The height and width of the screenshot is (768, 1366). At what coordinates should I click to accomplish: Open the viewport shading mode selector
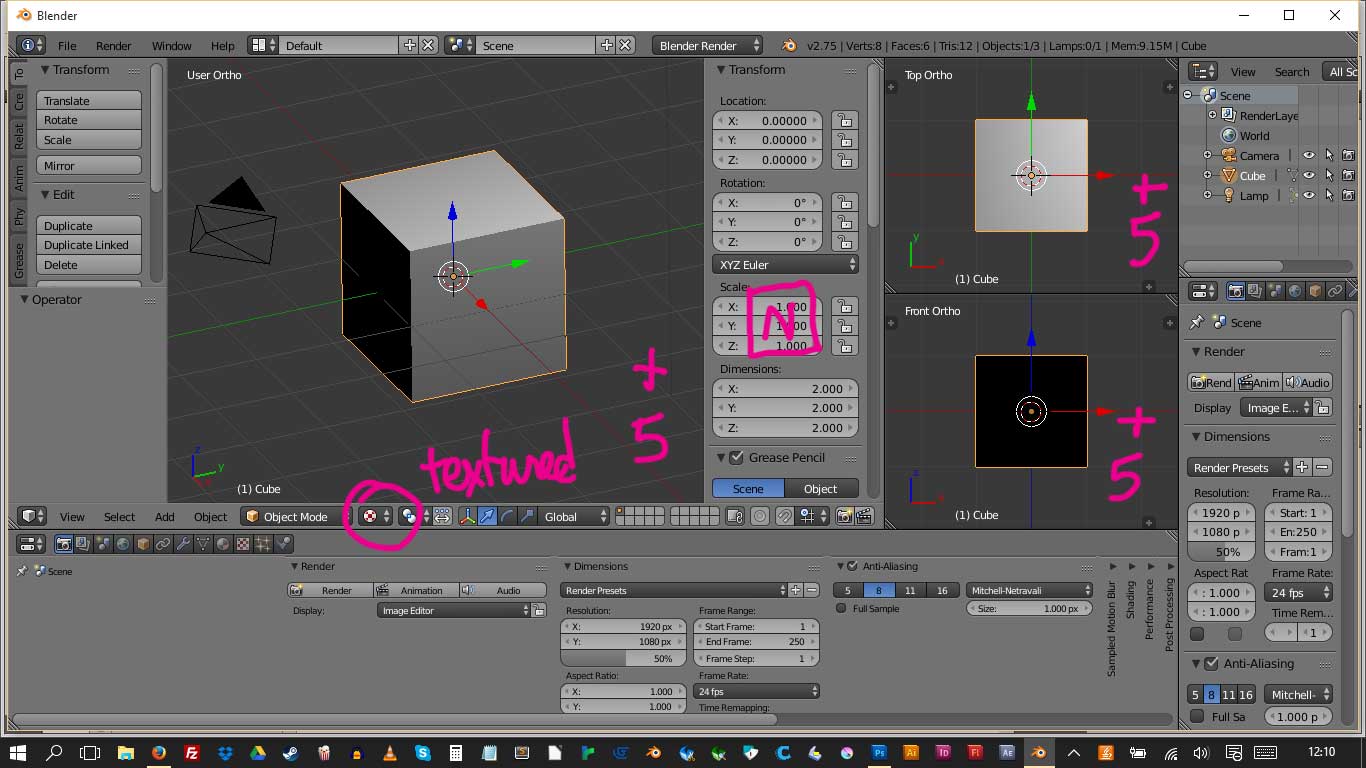376,516
